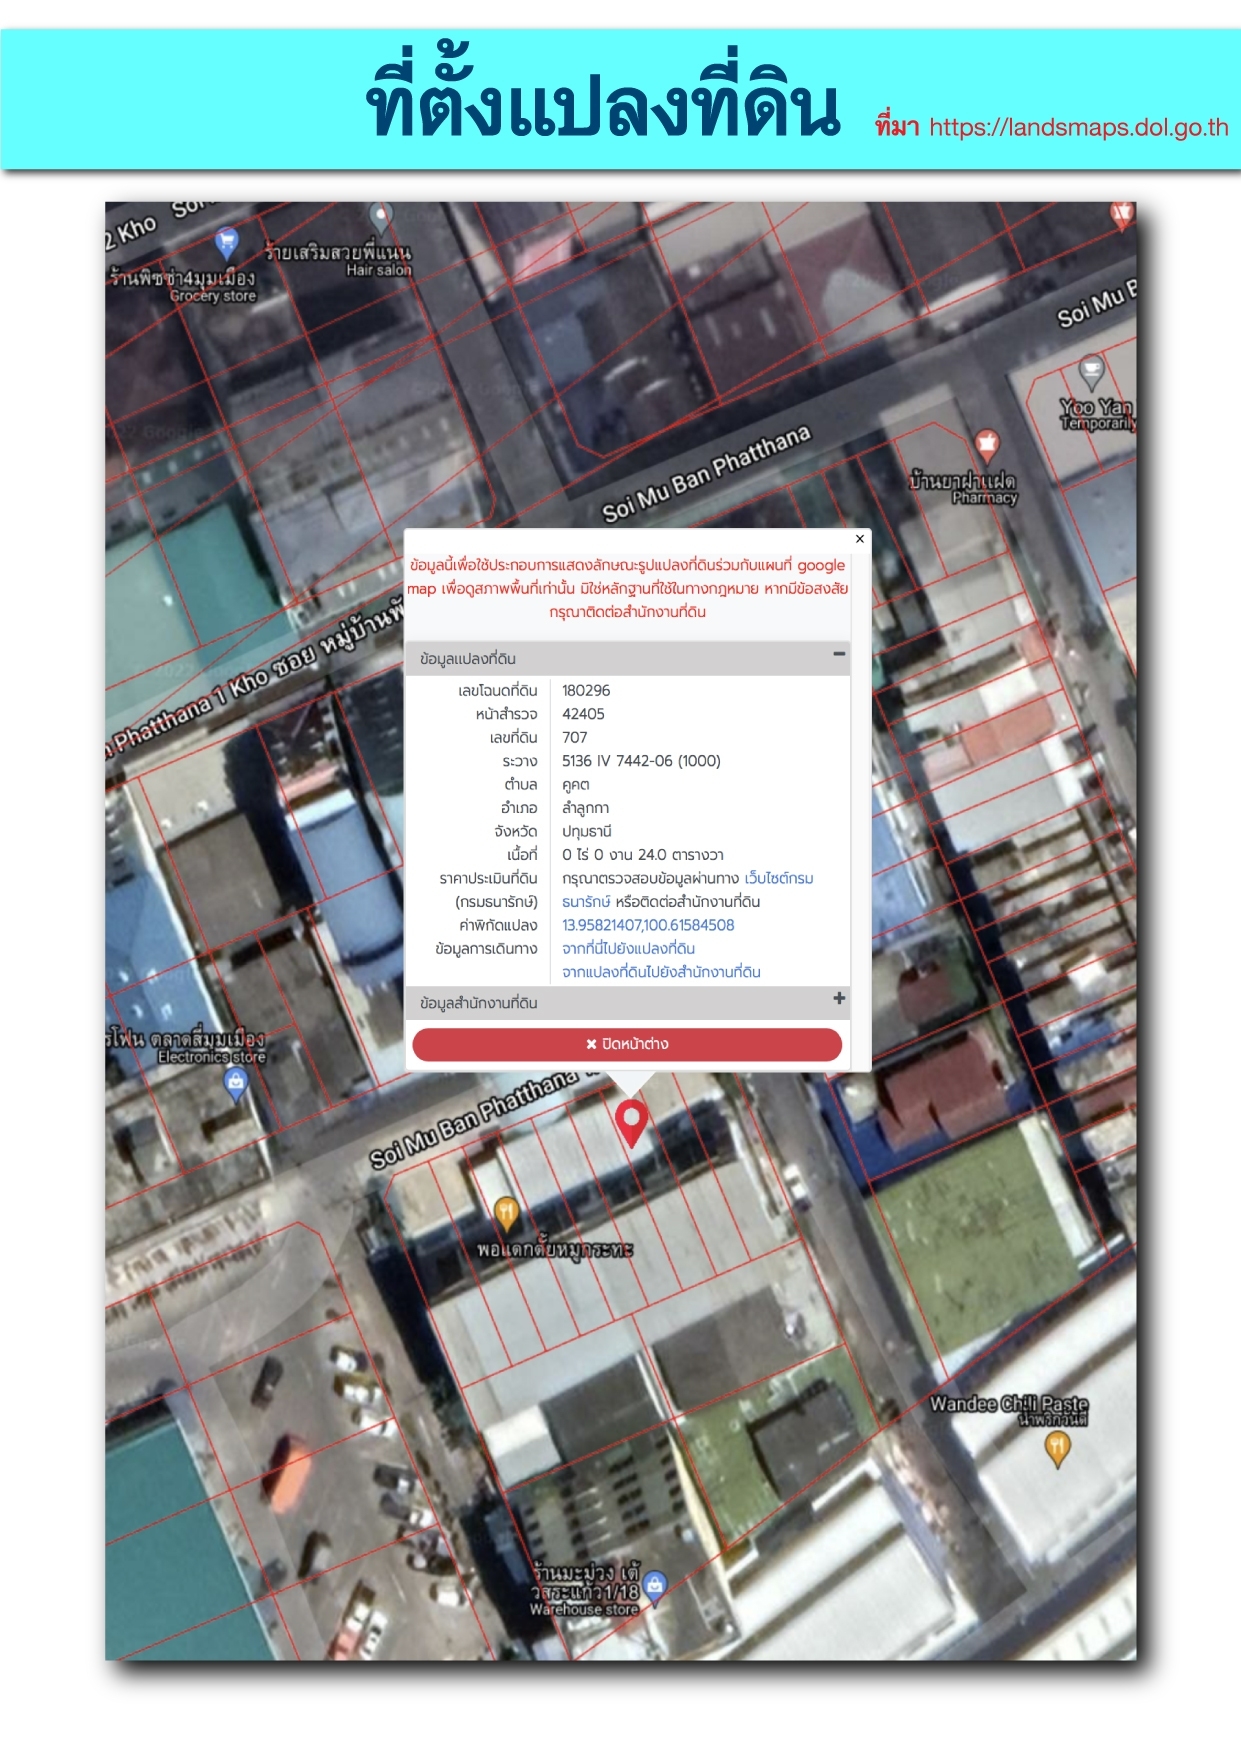Click the red land parcel location pin

pos(631,1122)
